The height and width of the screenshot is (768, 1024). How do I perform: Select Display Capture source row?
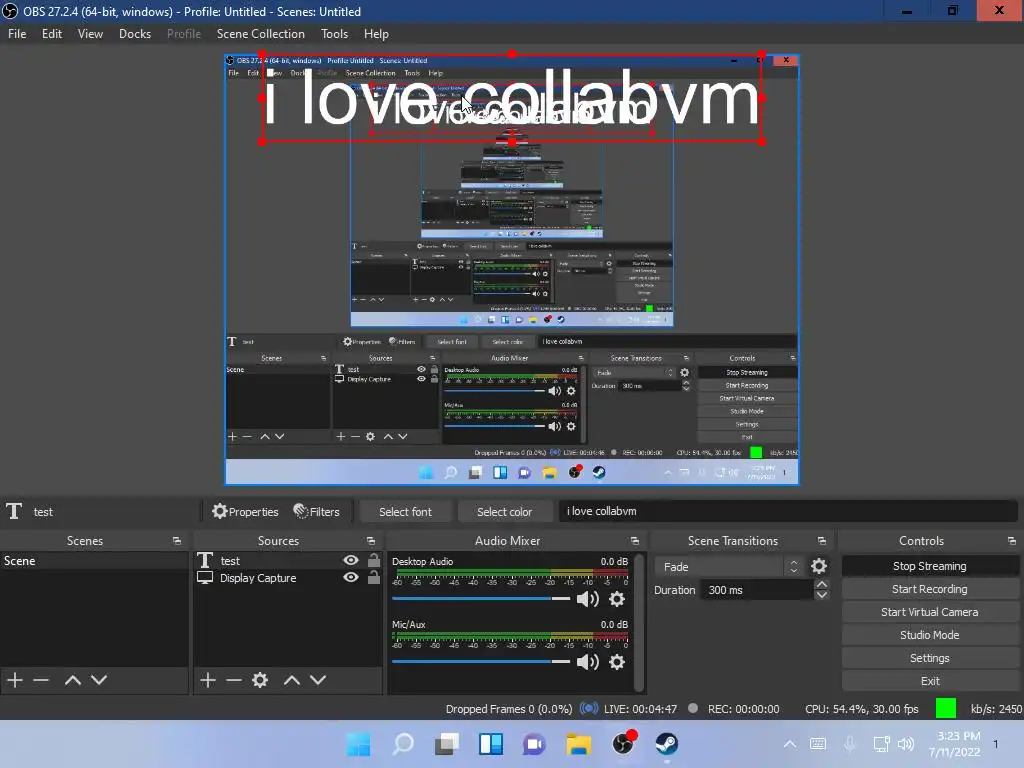(287, 577)
